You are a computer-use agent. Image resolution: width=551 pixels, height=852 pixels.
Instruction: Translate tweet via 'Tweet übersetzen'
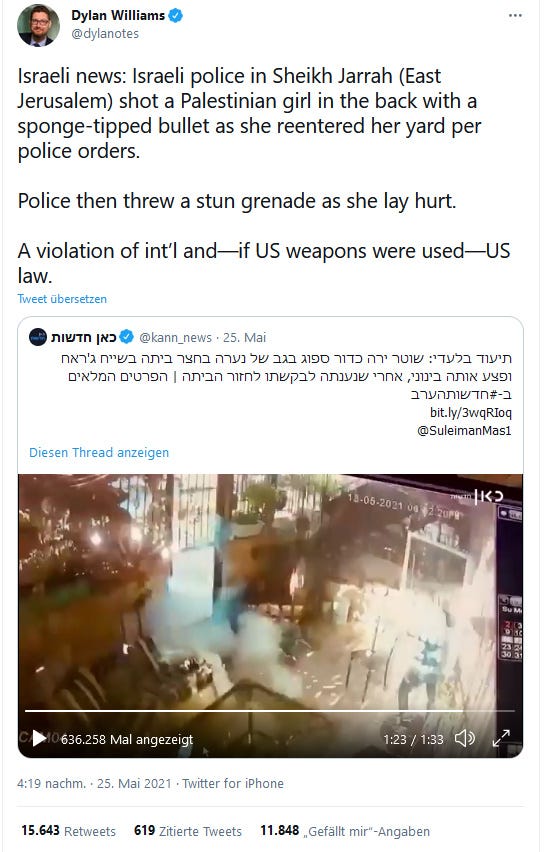coord(62,299)
